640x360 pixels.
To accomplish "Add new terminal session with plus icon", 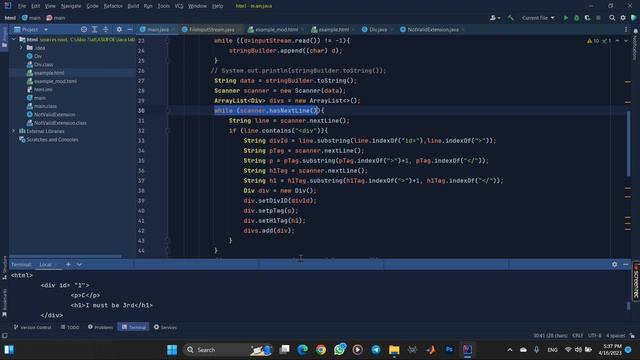I will [68, 264].
